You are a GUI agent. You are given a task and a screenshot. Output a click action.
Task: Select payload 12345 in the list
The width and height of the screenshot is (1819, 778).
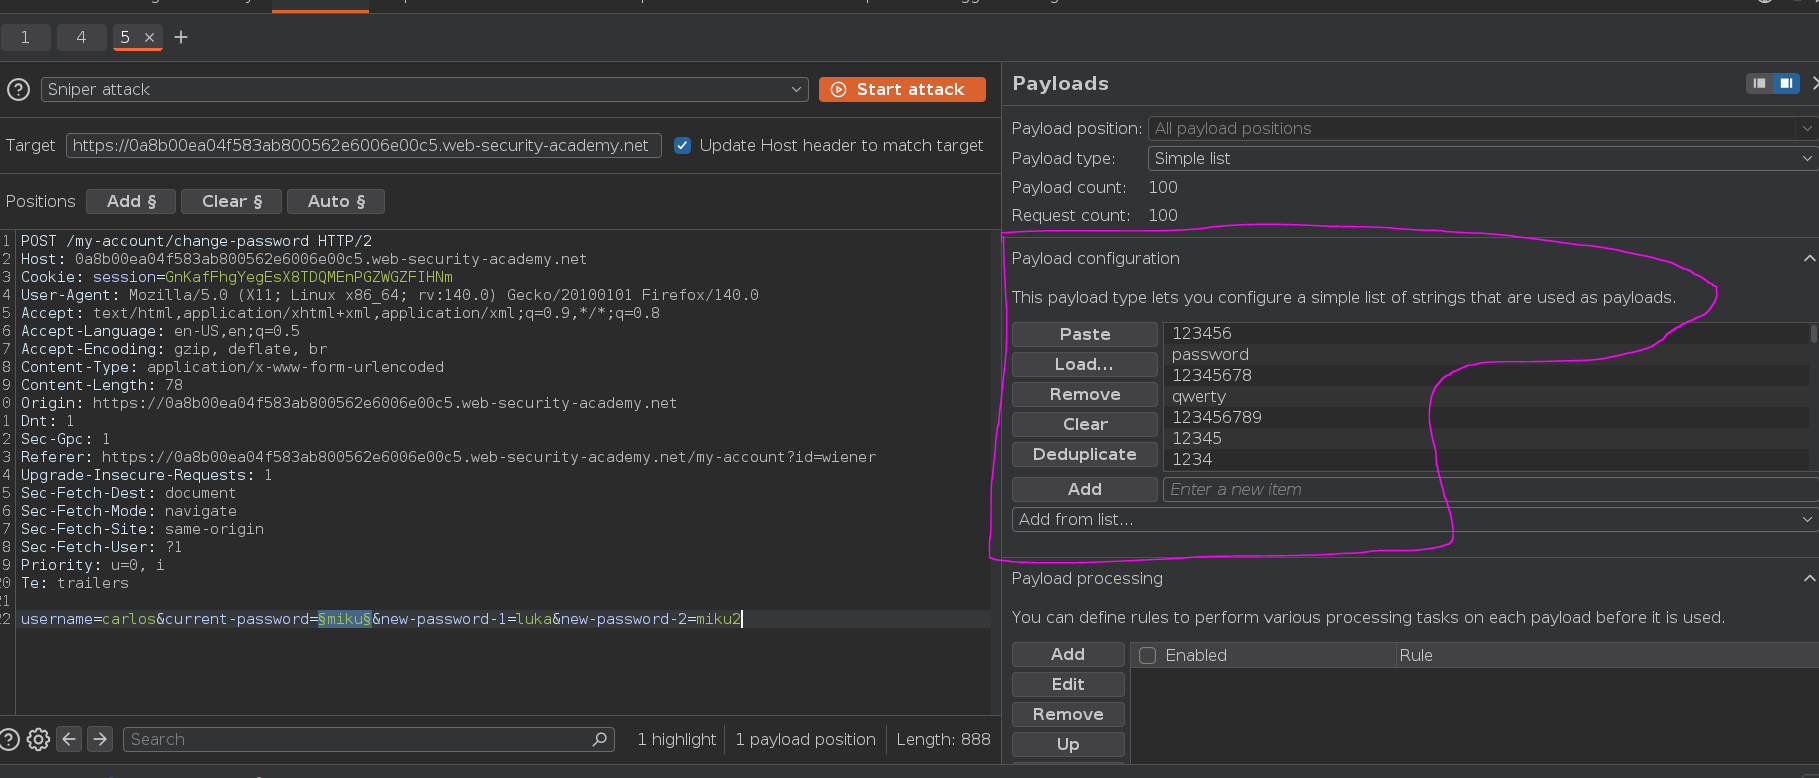1486,438
